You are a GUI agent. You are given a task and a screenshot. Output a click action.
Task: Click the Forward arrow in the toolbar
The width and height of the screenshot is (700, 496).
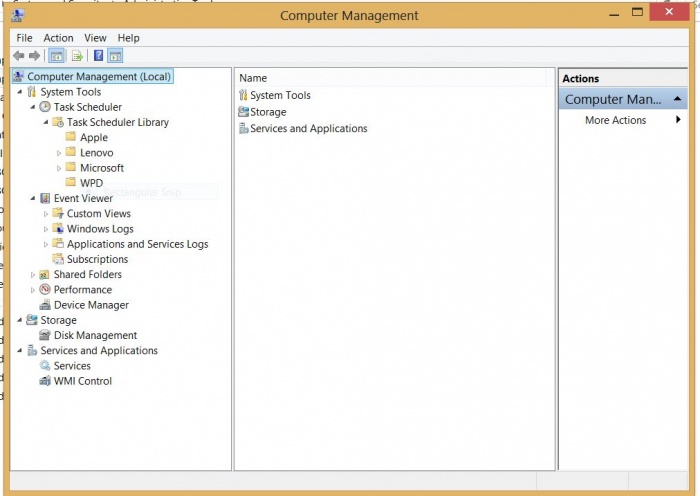[x=35, y=56]
